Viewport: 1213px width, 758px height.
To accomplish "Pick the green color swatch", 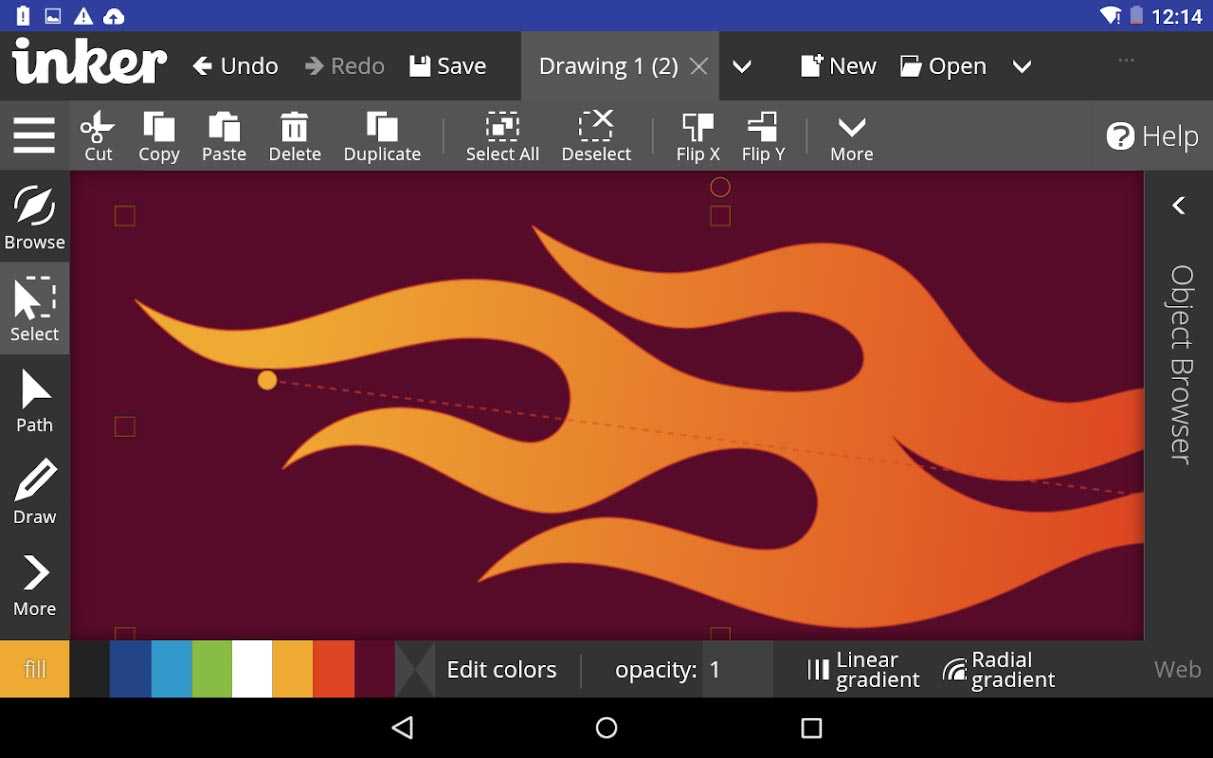I will coord(212,669).
